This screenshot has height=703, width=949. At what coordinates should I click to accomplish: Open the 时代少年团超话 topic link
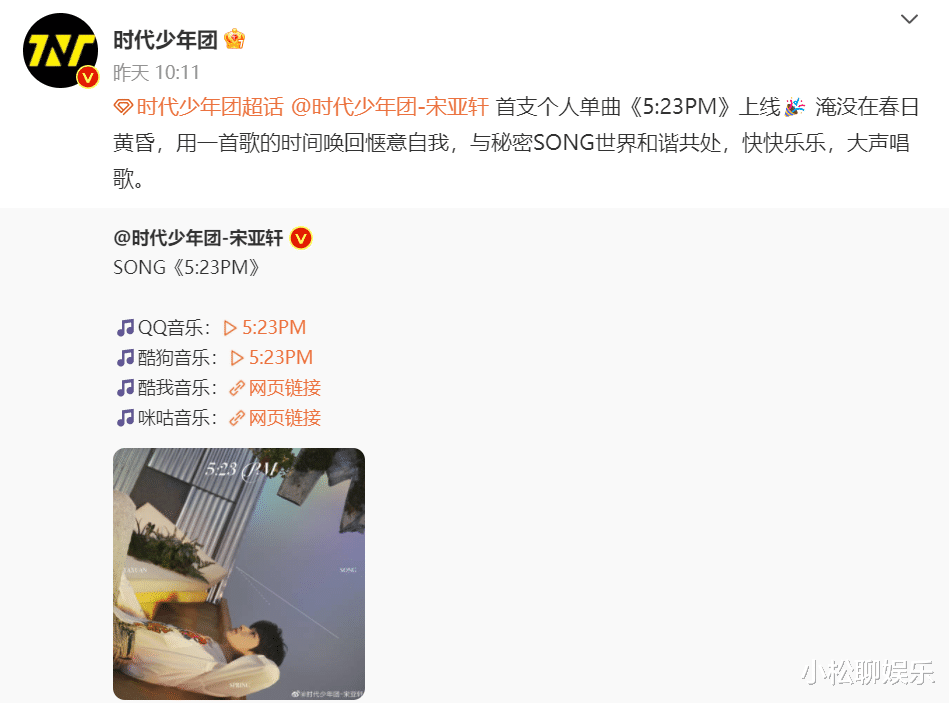210,107
